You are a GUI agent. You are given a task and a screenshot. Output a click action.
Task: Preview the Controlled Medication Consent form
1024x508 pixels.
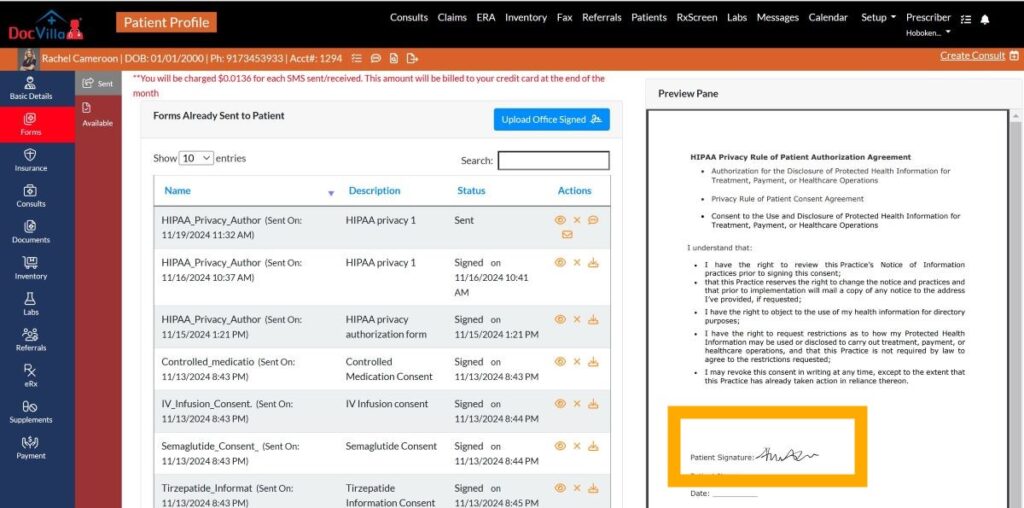point(560,362)
